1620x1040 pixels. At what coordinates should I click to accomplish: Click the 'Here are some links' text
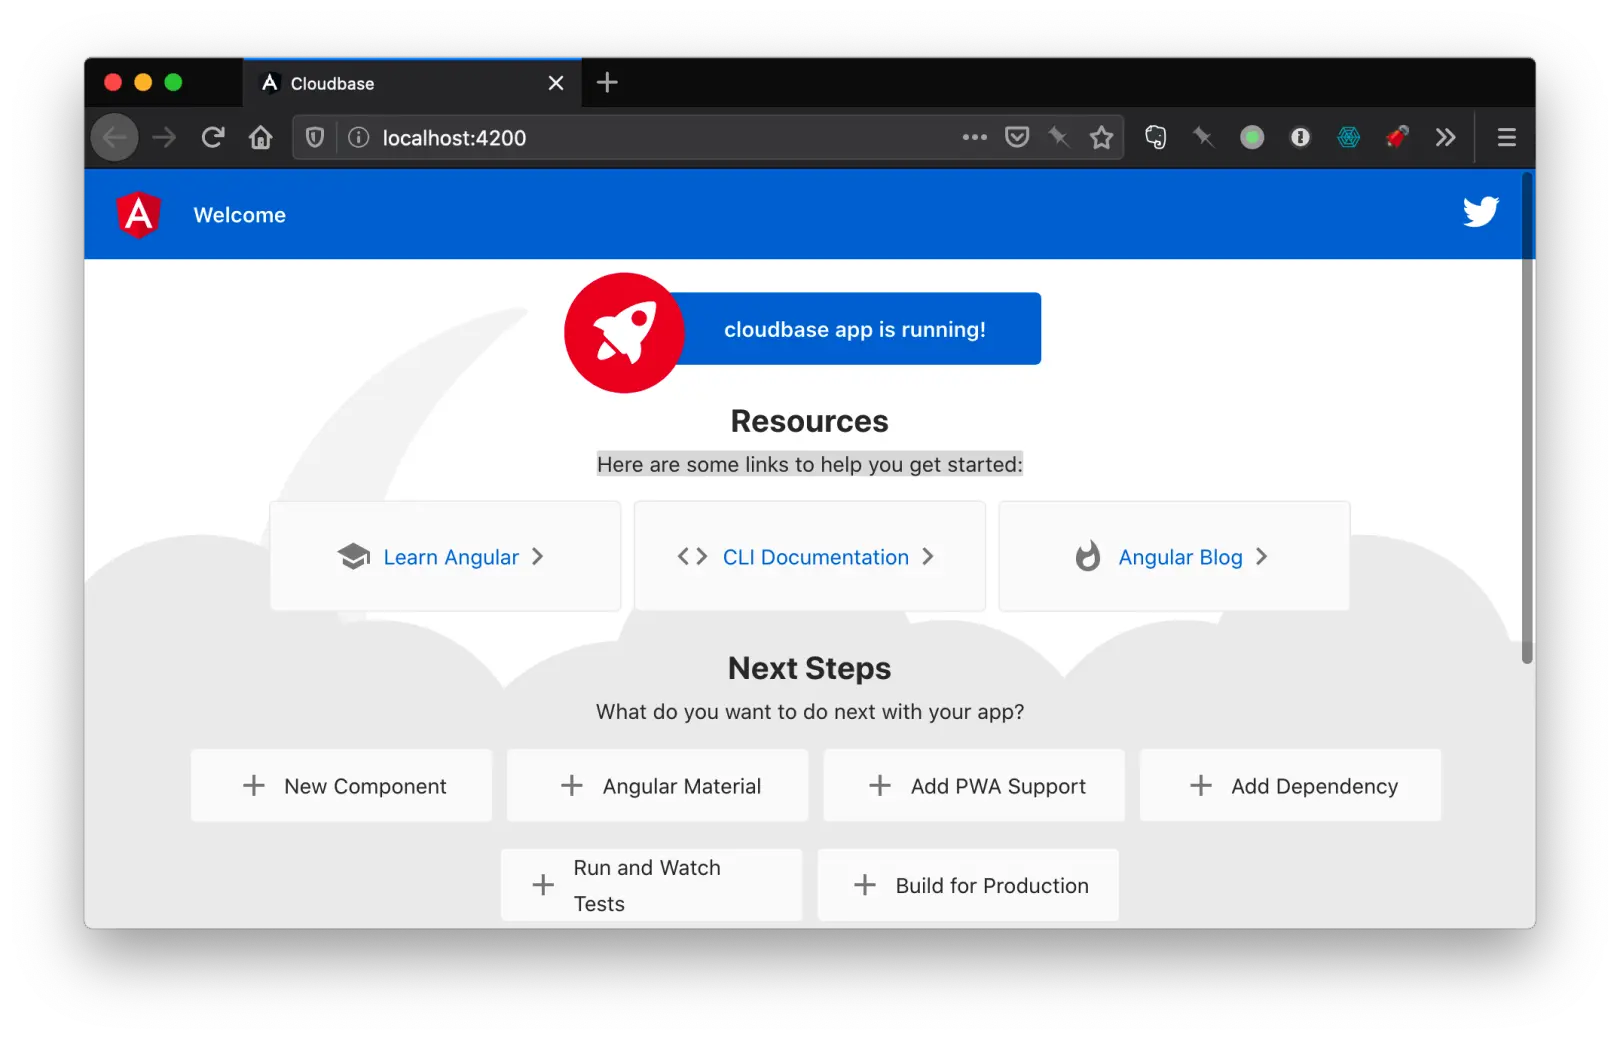pyautogui.click(x=810, y=464)
